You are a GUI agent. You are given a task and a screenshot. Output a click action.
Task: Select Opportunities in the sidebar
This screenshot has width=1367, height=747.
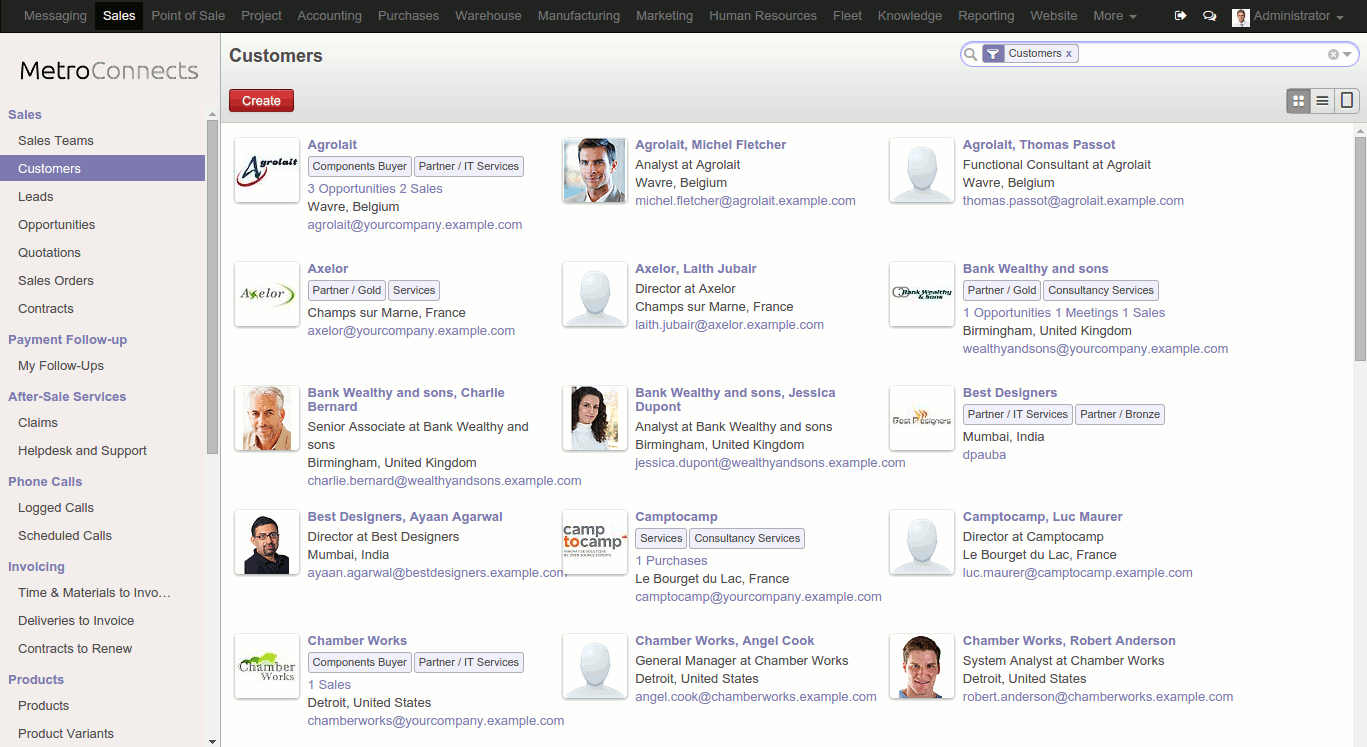(57, 225)
